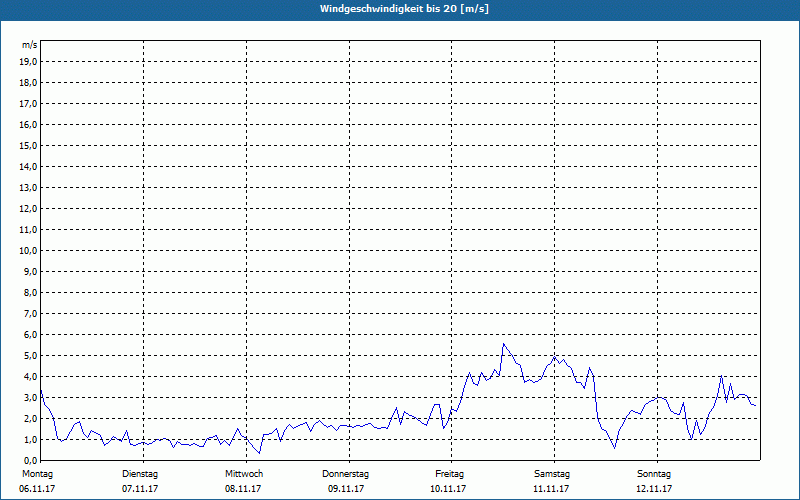Click the date 07.11.17
800x500 pixels.
140,489
